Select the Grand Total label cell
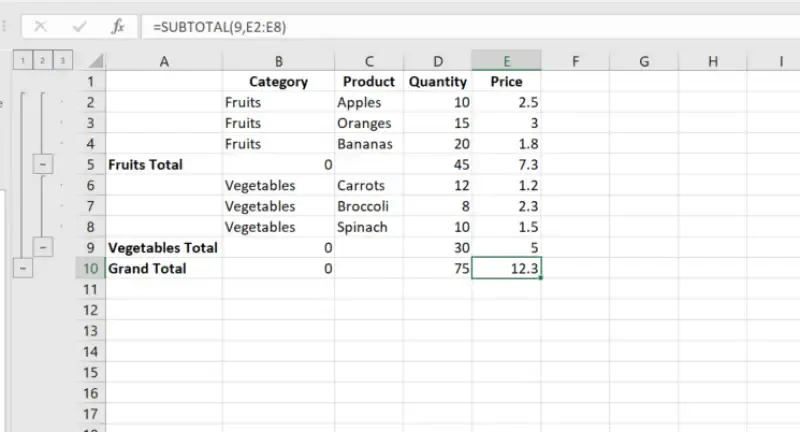The width and height of the screenshot is (800, 432). click(x=164, y=269)
